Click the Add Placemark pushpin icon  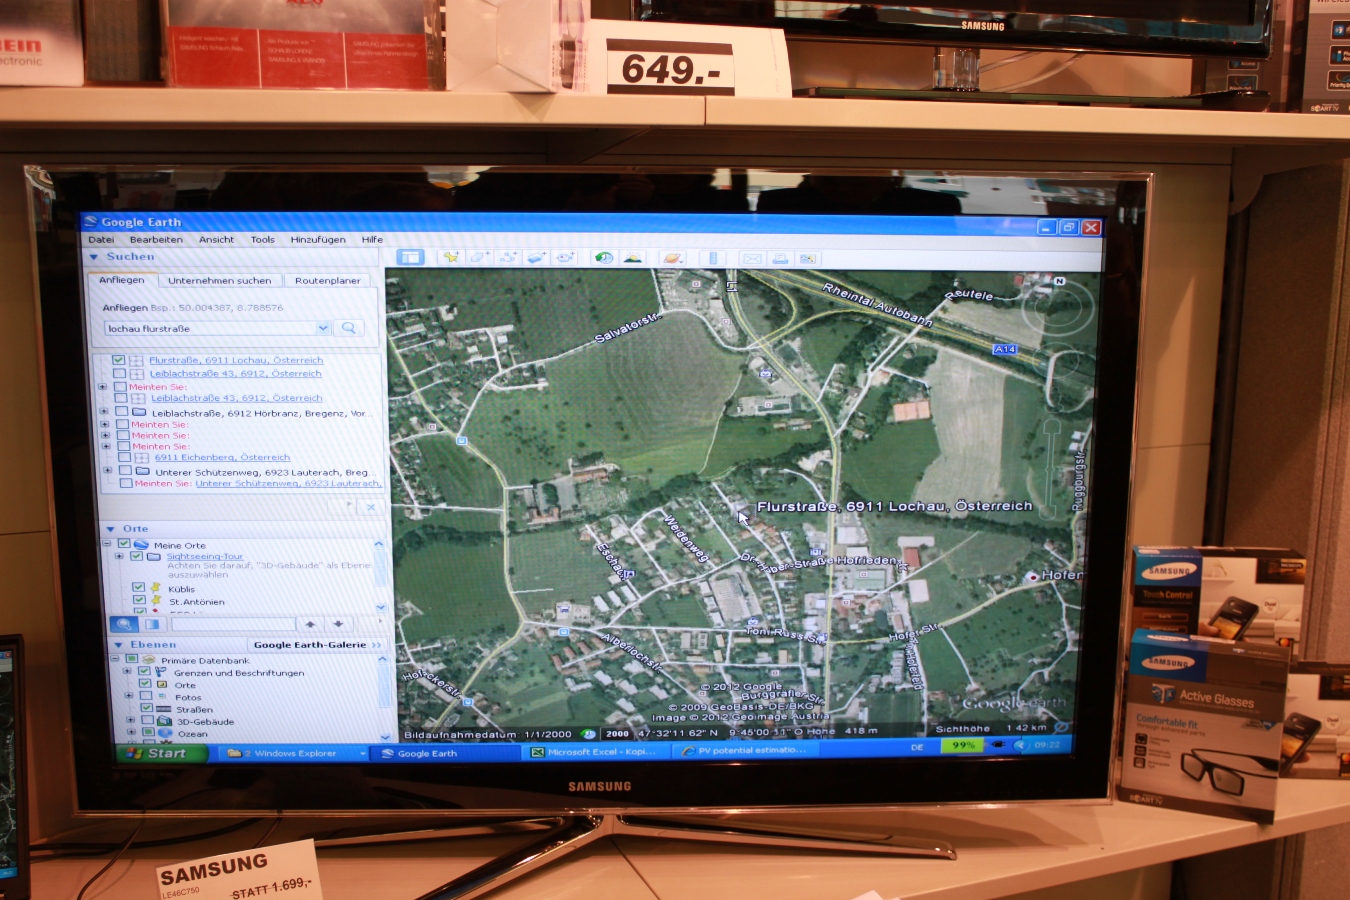[x=451, y=258]
